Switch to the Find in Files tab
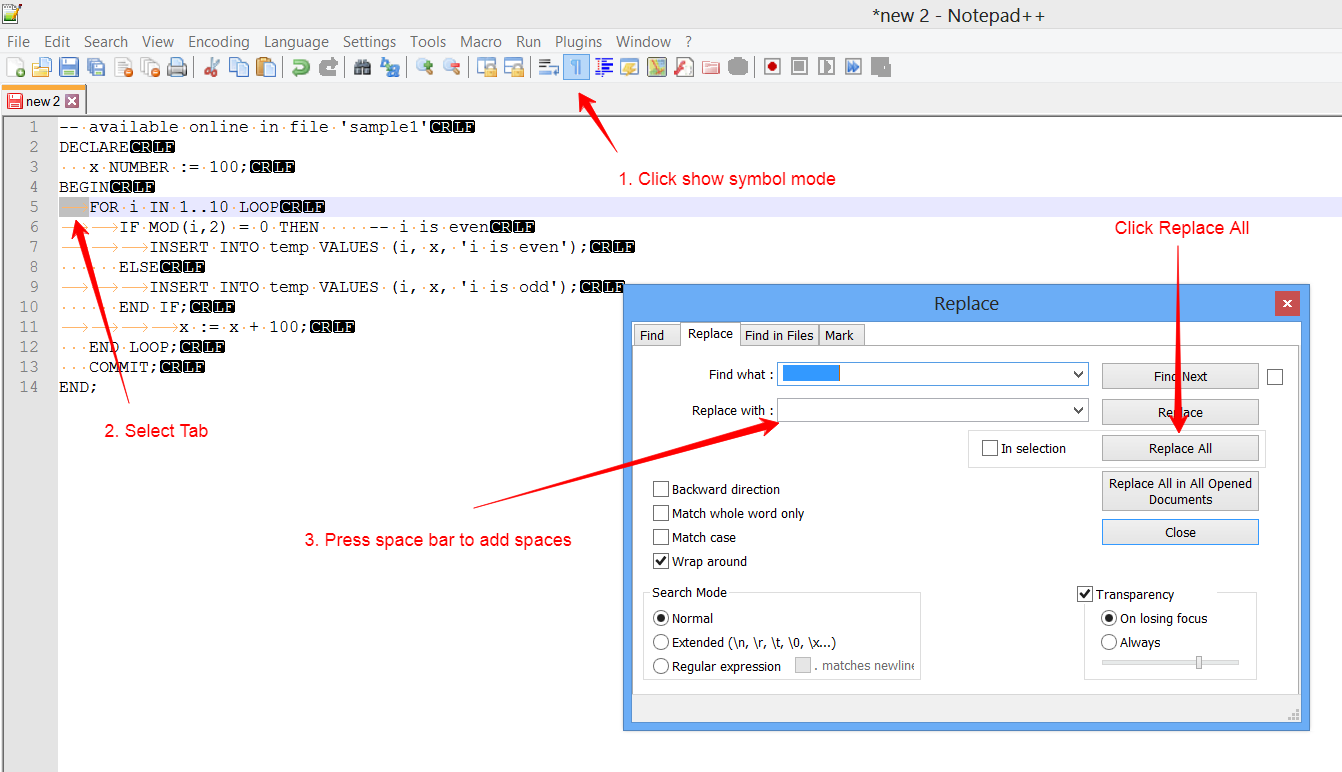The image size is (1342, 772). click(x=778, y=334)
